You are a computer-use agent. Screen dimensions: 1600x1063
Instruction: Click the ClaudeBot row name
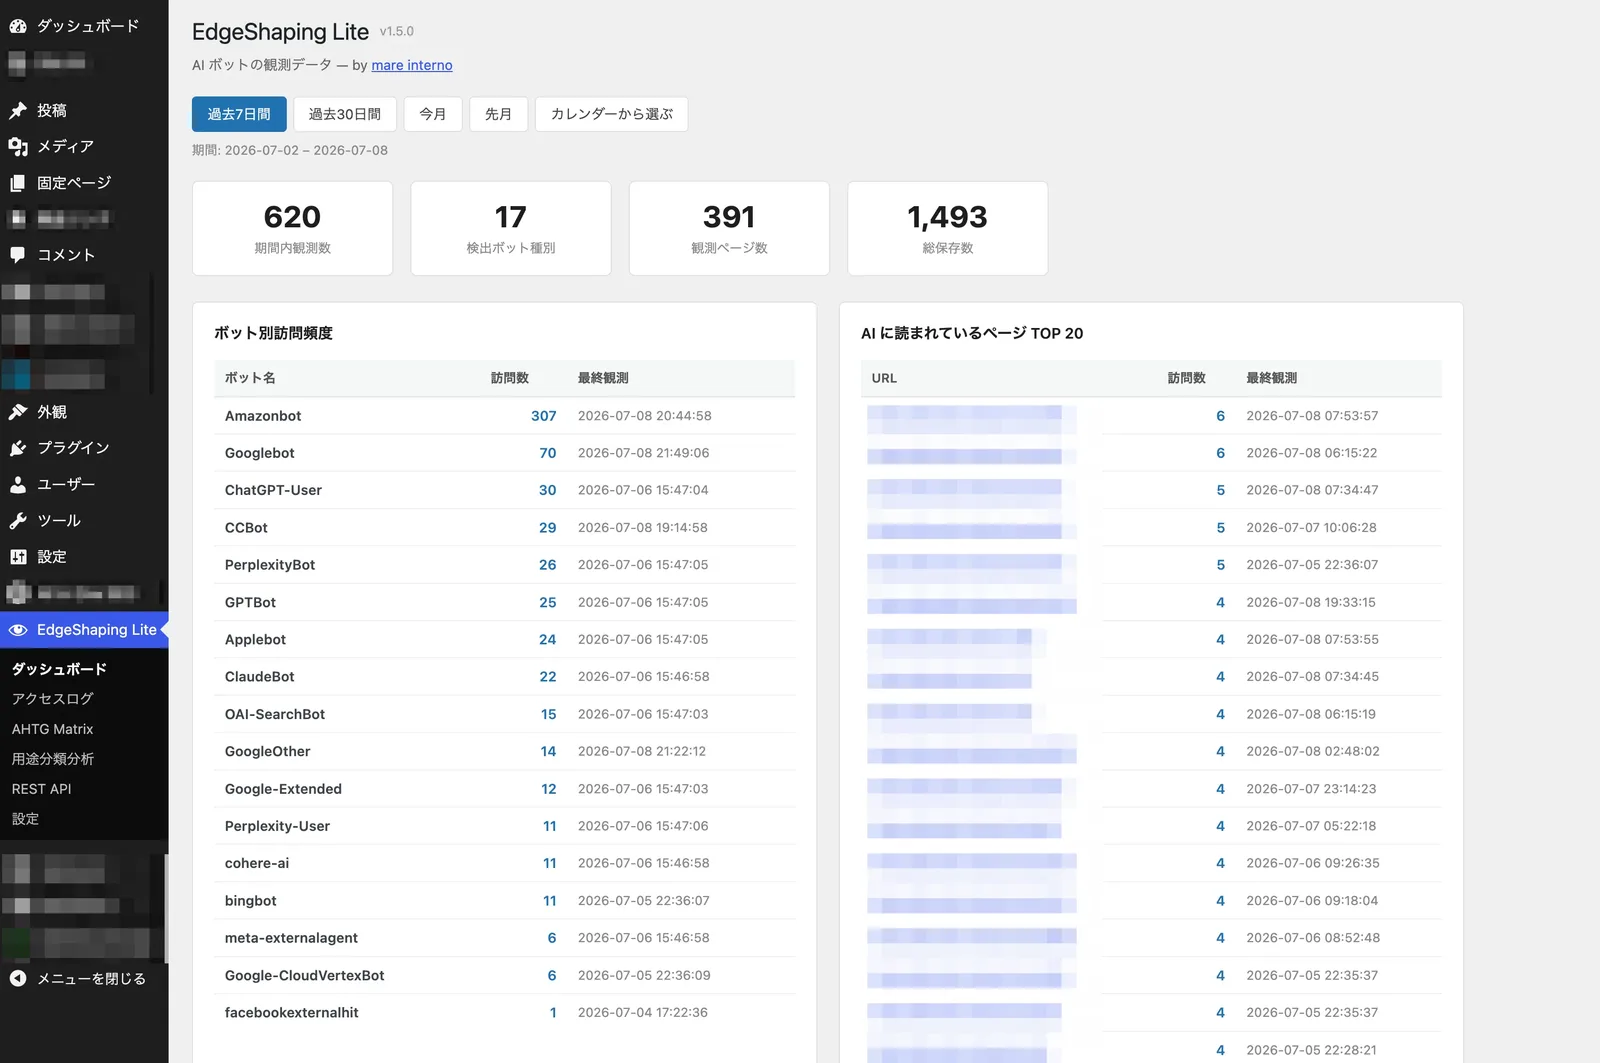[x=259, y=677]
